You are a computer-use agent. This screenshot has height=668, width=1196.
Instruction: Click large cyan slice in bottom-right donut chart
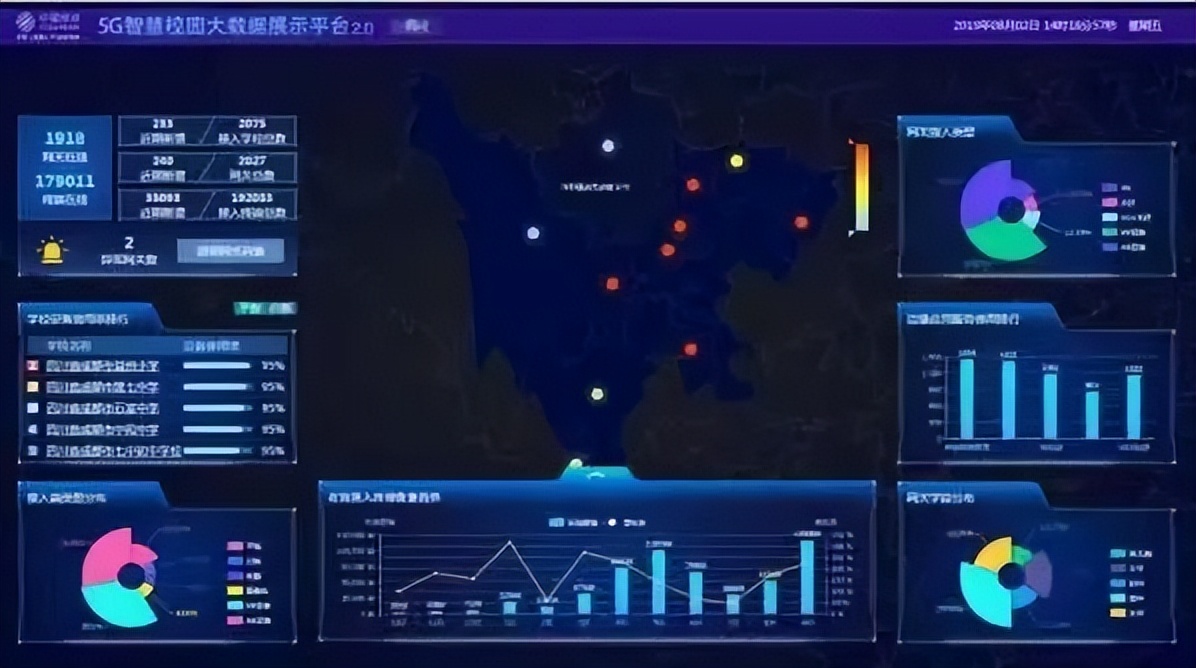click(x=981, y=595)
